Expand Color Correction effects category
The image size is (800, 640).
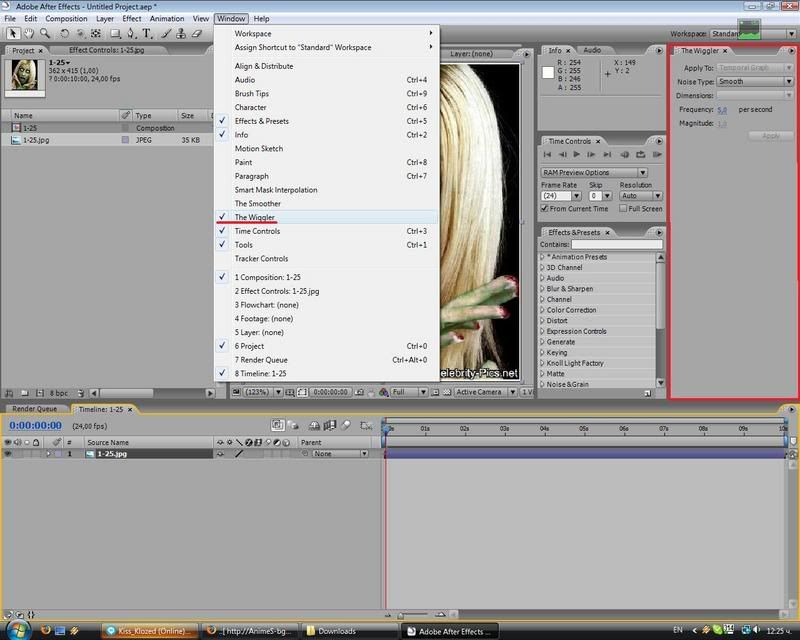click(542, 310)
